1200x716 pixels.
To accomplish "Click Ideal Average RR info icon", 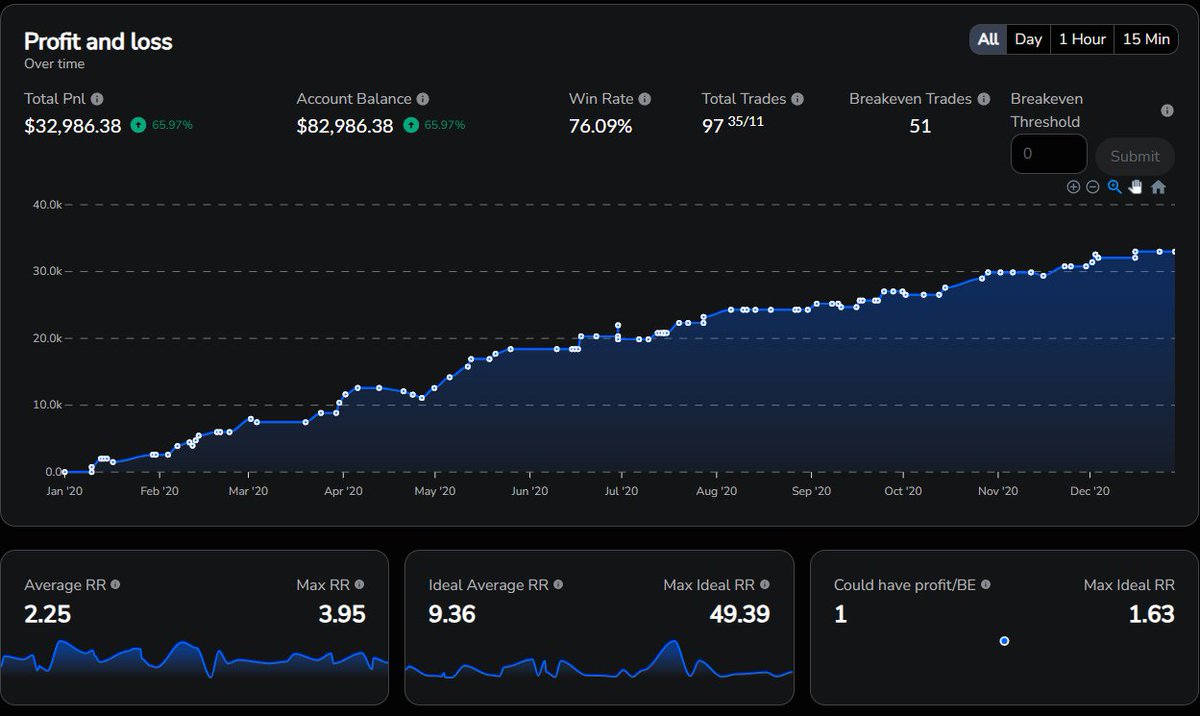I will [558, 584].
